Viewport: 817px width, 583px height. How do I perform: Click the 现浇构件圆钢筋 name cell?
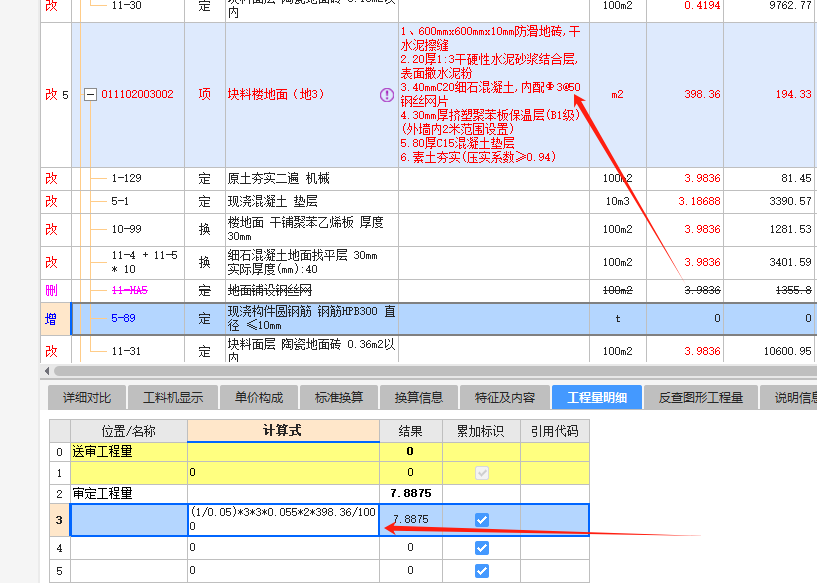(312, 318)
